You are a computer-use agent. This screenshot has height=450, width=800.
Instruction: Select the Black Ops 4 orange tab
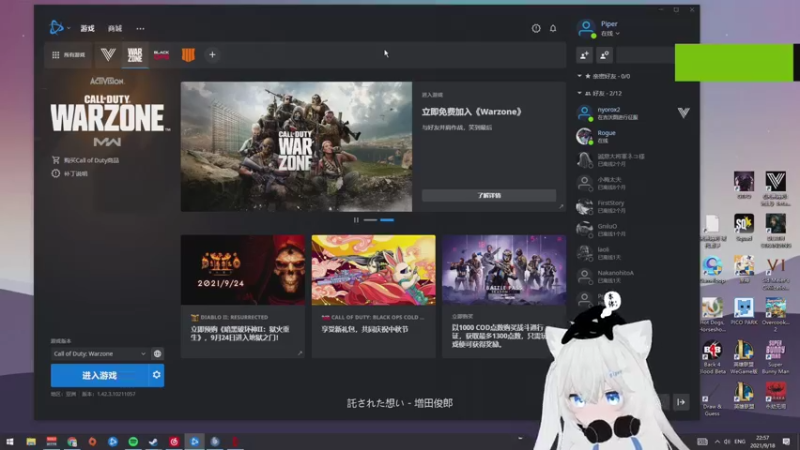pos(188,55)
